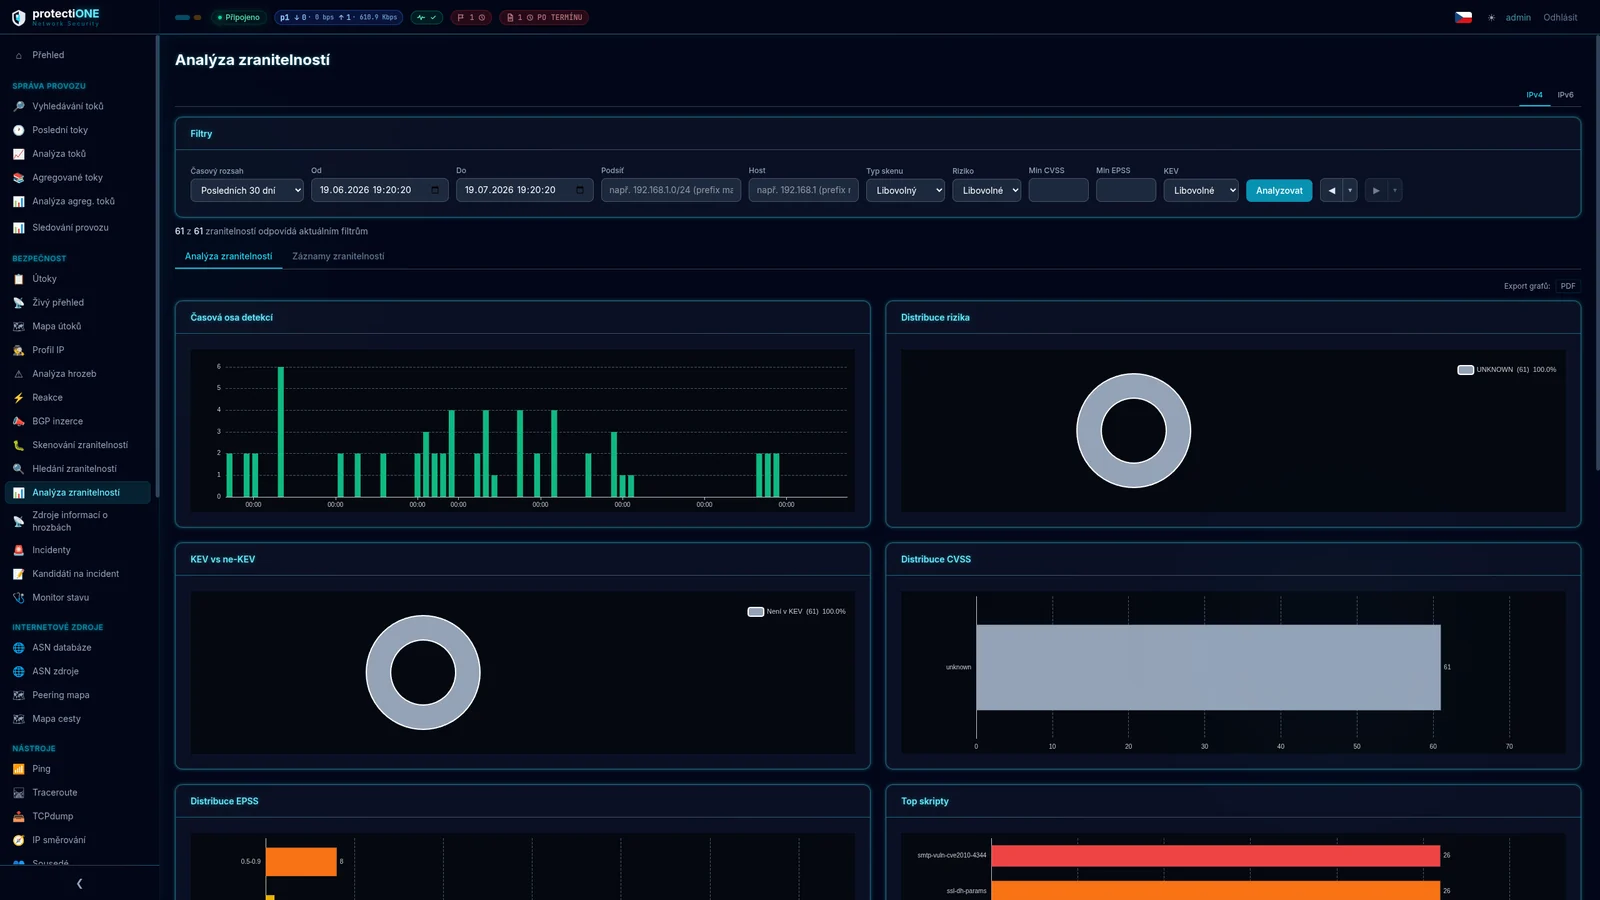Screen dimensions: 1600x900
Task: Click the Min CVSS input field
Action: pyautogui.click(x=1058, y=190)
